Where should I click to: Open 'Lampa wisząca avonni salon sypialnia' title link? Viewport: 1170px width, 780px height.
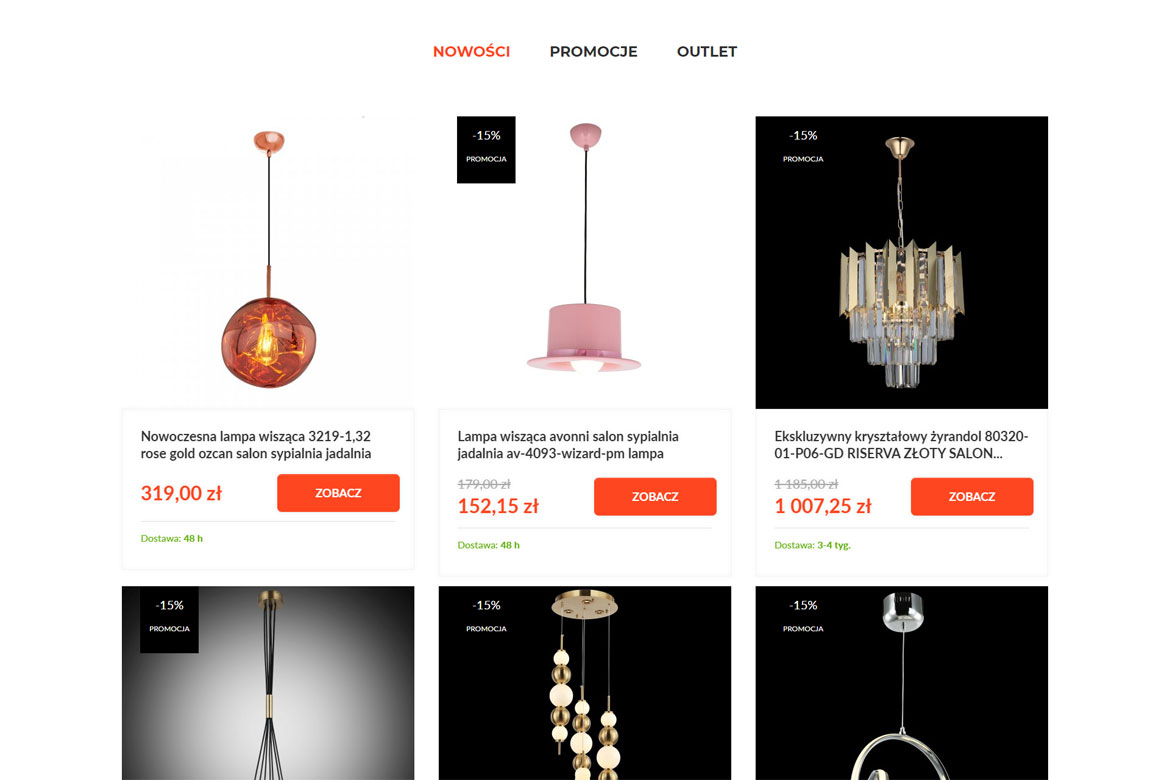pyautogui.click(x=568, y=445)
